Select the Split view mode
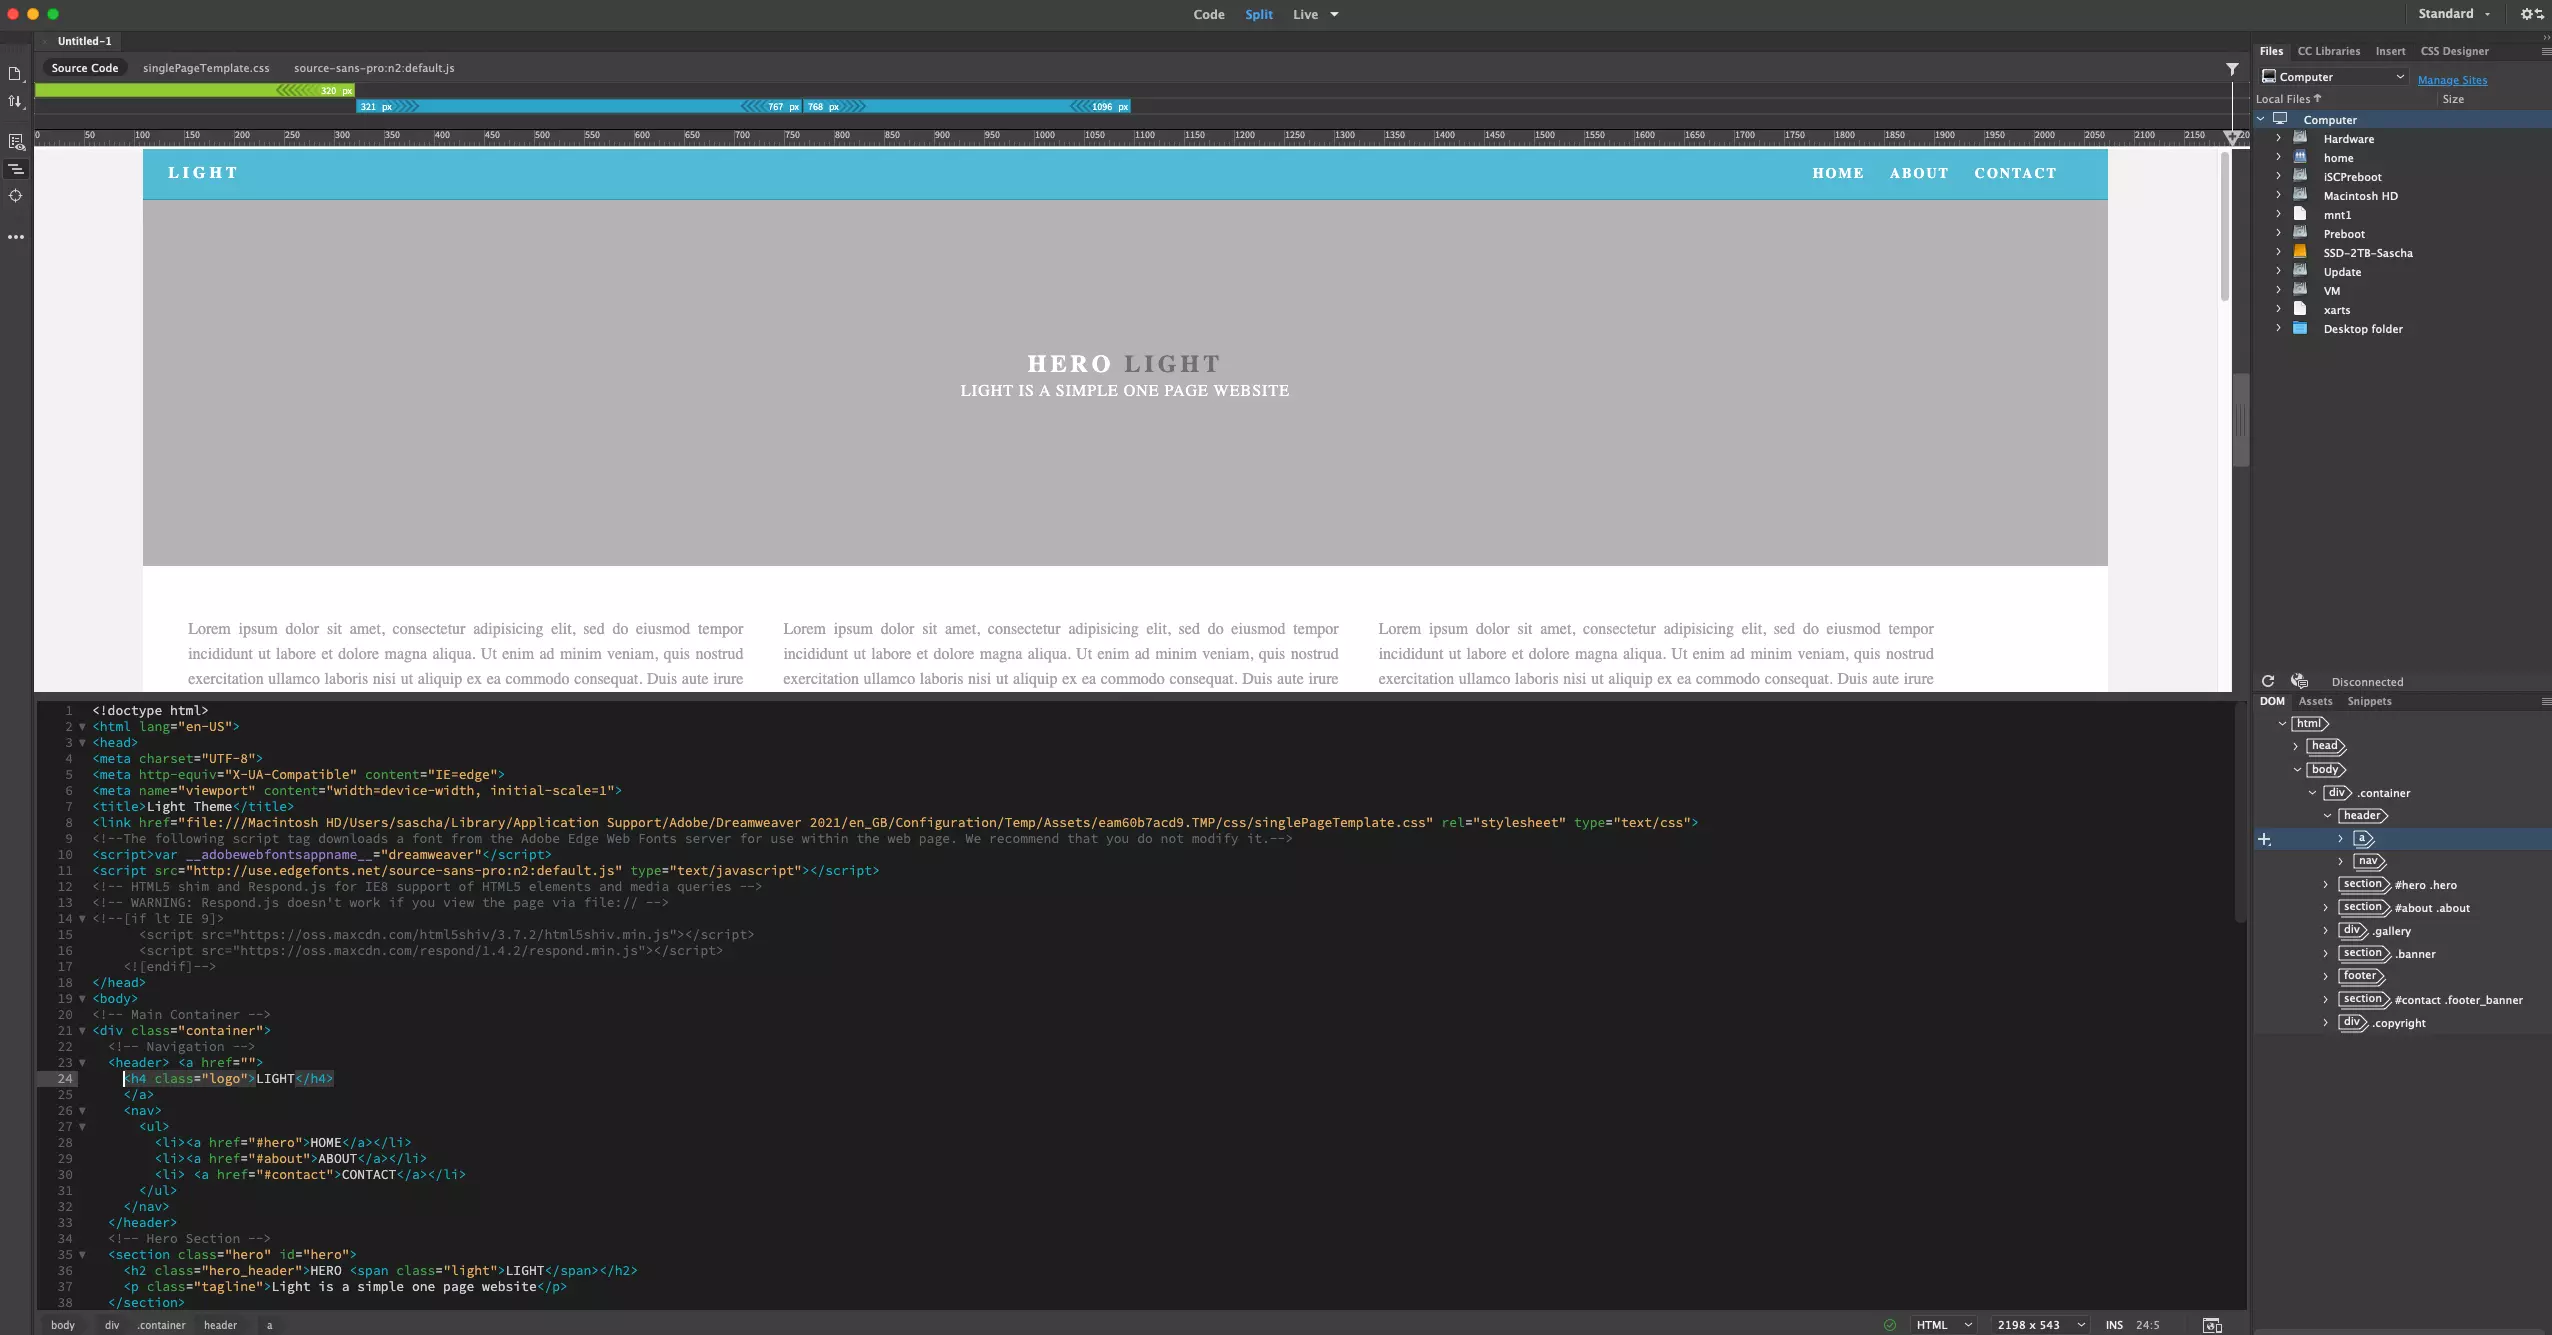This screenshot has height=1335, width=2552. 1259,14
